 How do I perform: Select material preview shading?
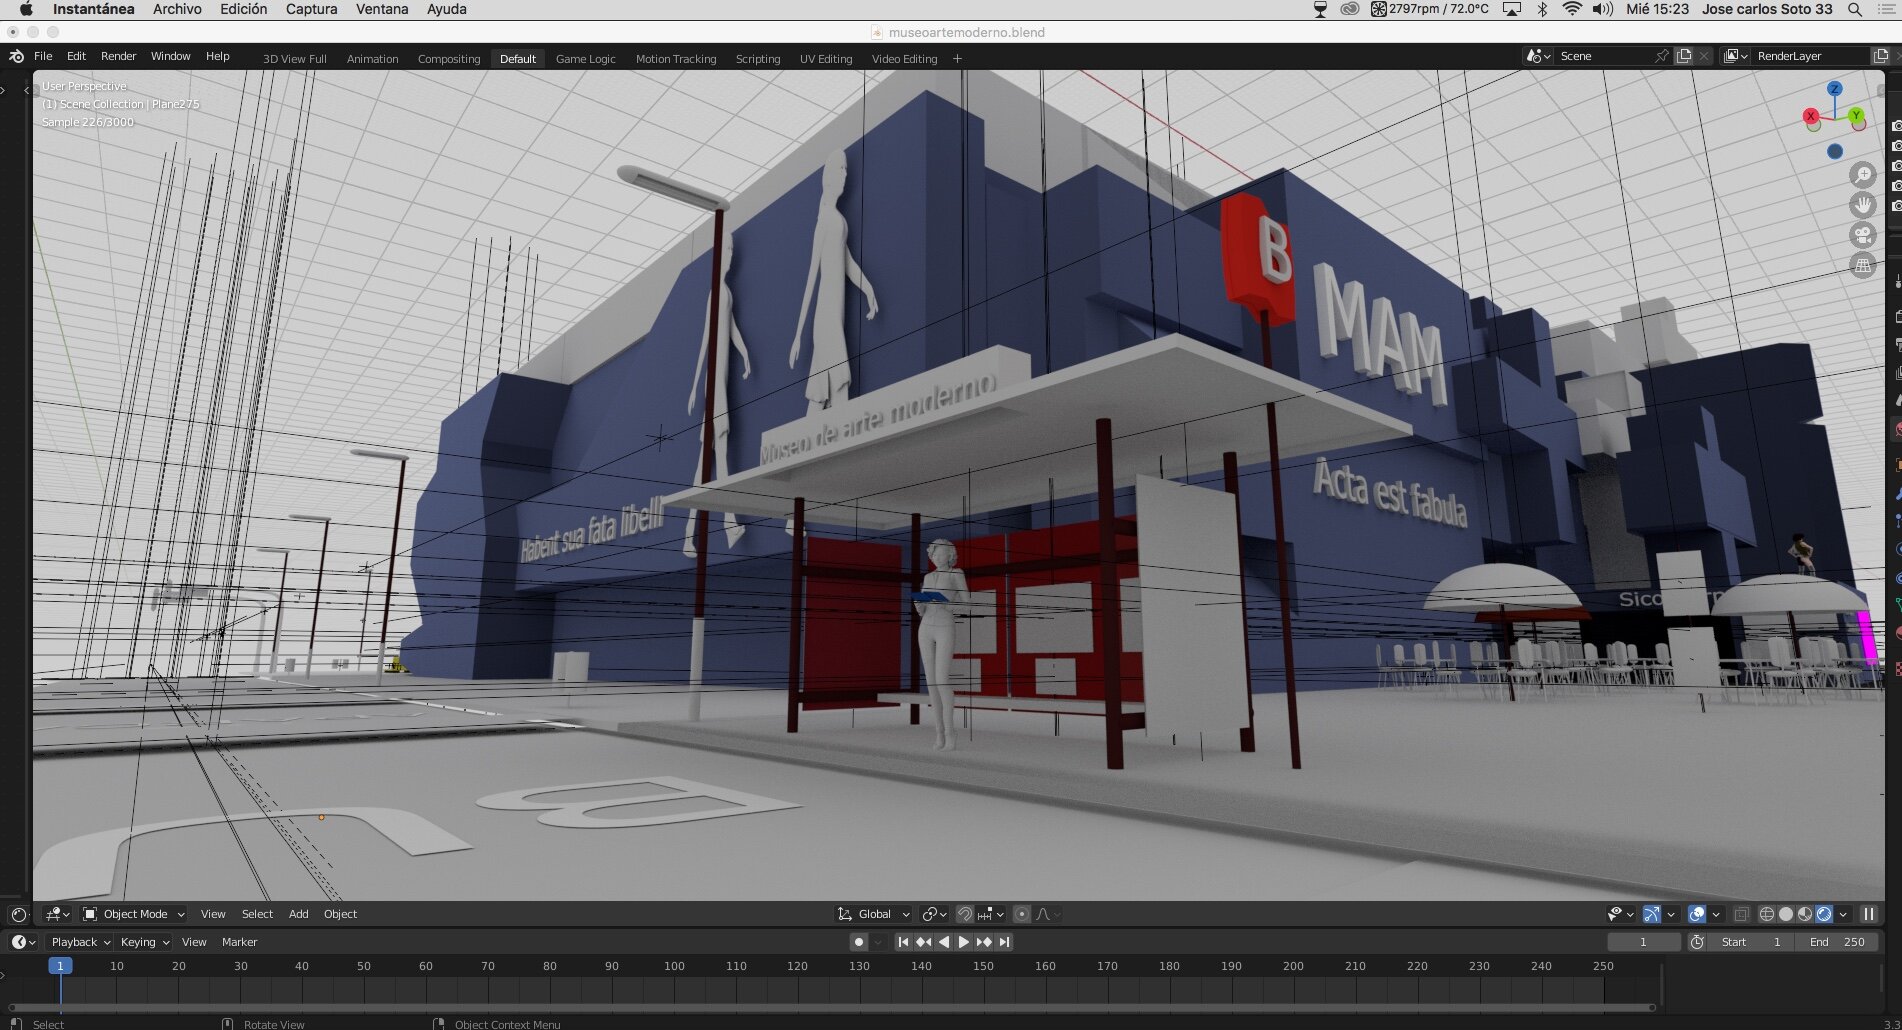tap(1805, 914)
